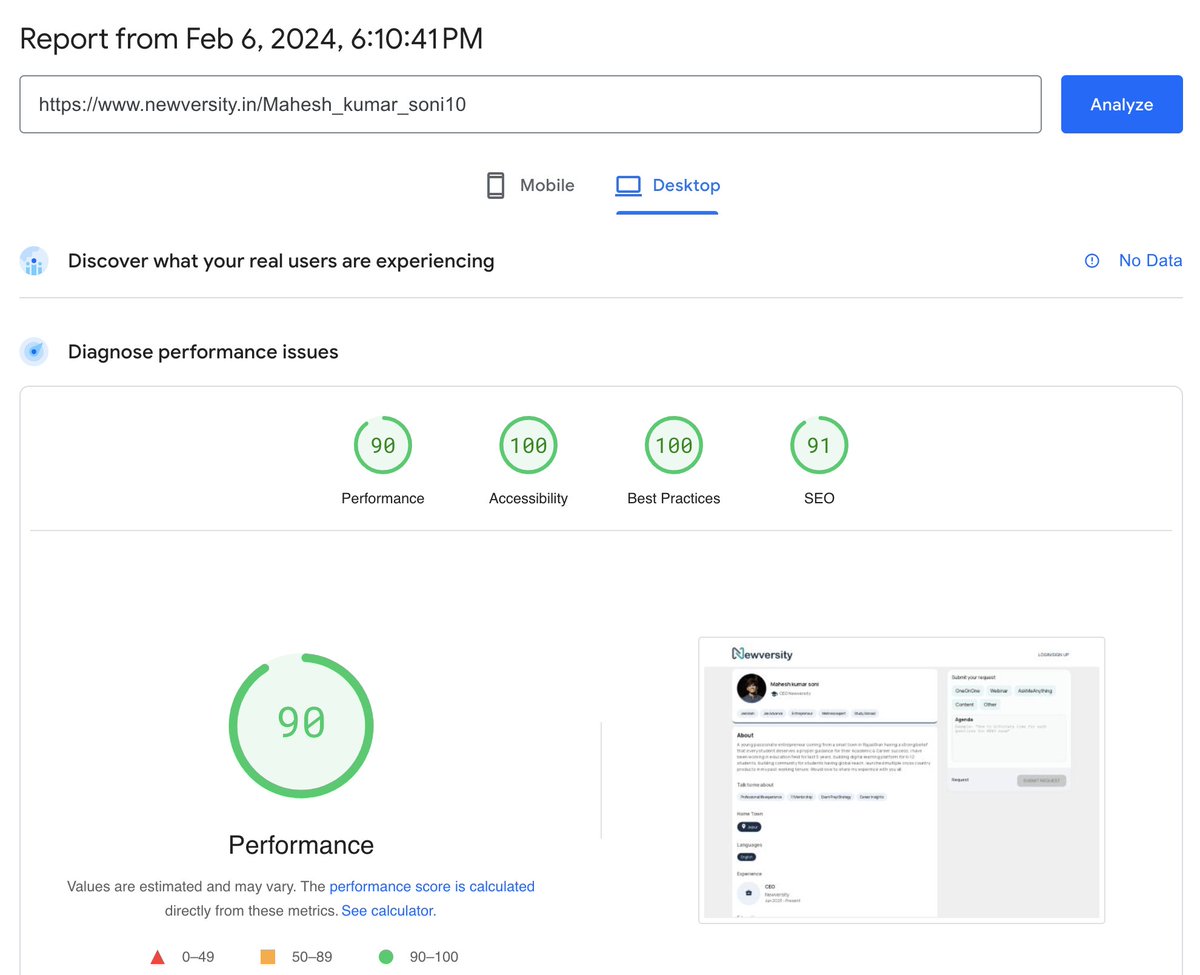Open the 'See calculator' link

388,911
